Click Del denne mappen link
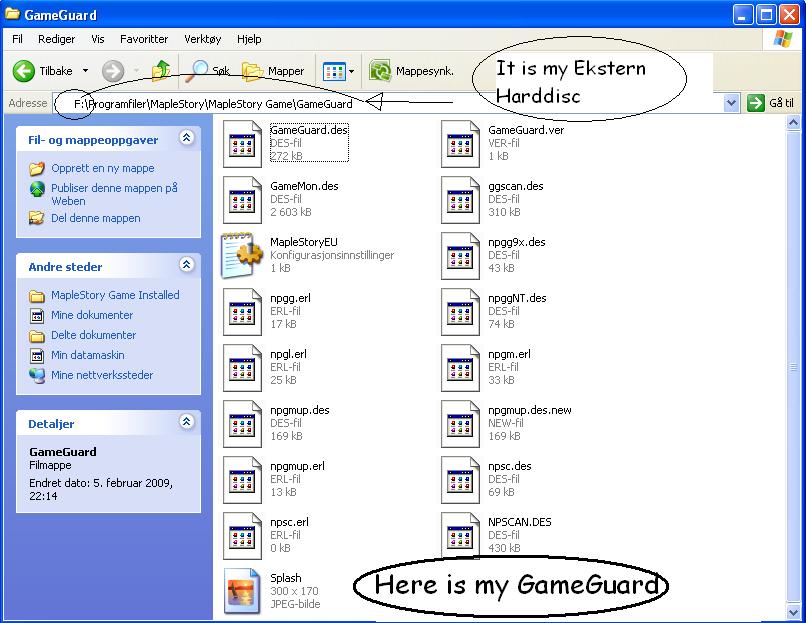The width and height of the screenshot is (806, 623). point(96,218)
